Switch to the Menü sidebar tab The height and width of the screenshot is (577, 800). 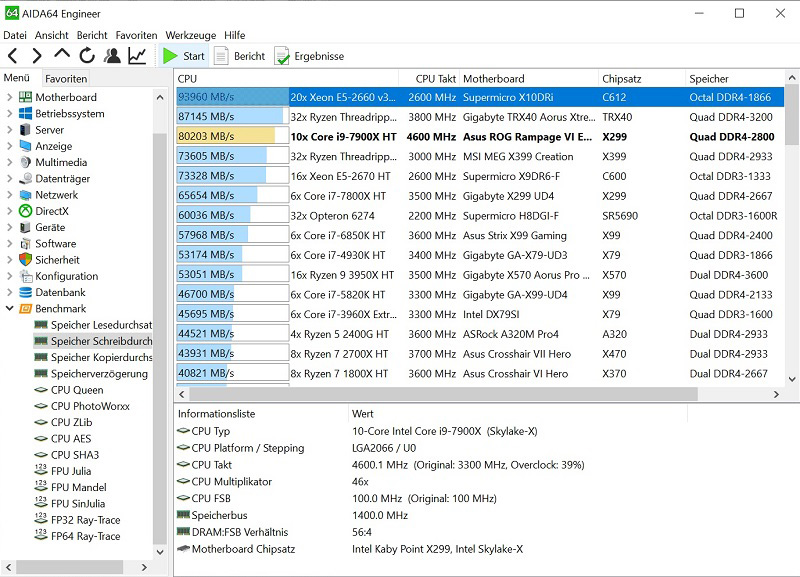[17, 78]
